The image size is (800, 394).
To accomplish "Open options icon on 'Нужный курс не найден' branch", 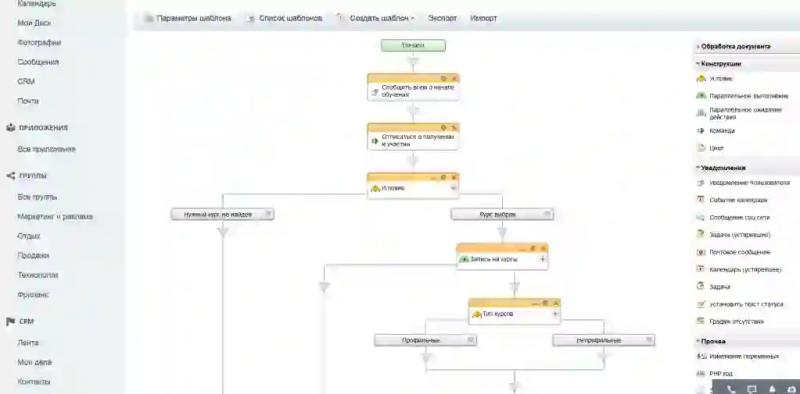I will click(x=268, y=214).
